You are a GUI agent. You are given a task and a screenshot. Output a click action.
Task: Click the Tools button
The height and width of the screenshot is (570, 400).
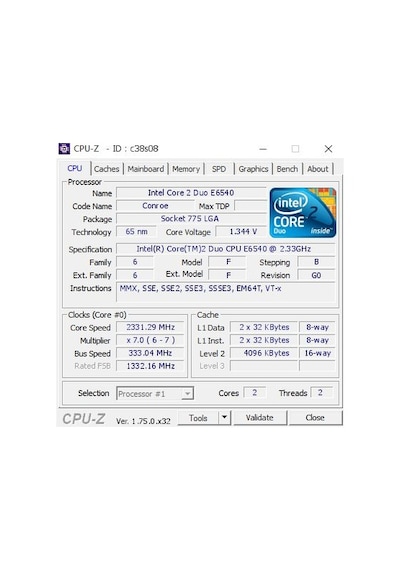pyautogui.click(x=198, y=418)
